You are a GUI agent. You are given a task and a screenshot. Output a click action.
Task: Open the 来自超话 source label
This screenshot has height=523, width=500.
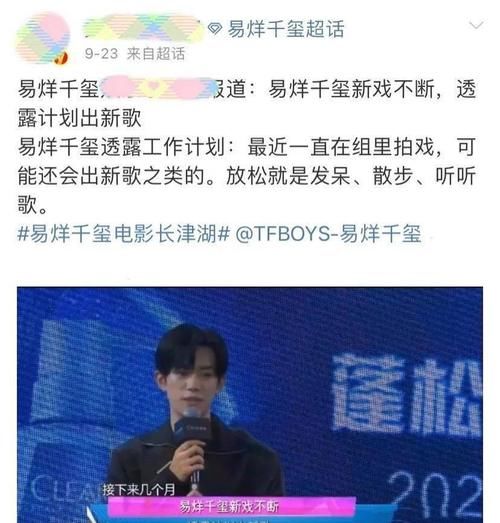point(156,54)
